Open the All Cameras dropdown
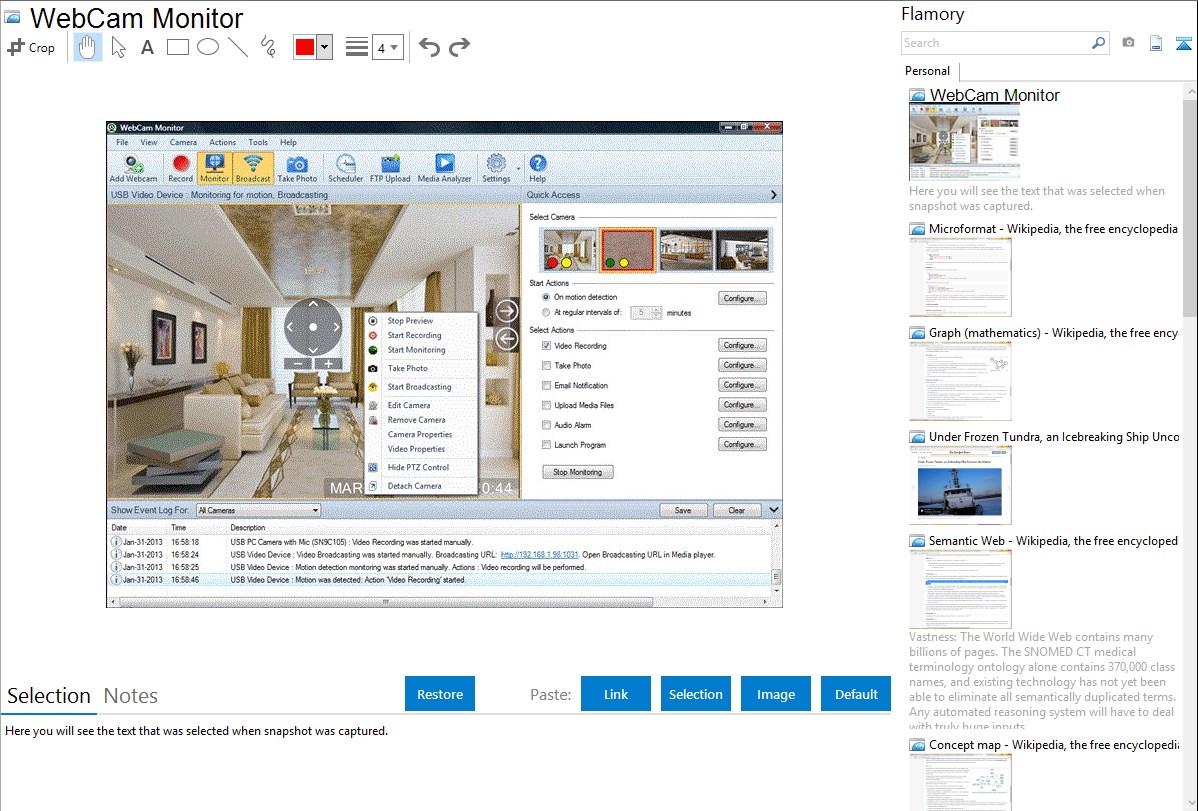The height and width of the screenshot is (811, 1198). pos(258,510)
